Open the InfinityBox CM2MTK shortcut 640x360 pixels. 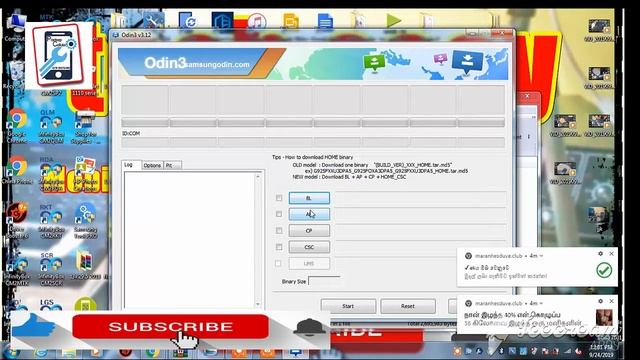pyautogui.click(x=17, y=270)
